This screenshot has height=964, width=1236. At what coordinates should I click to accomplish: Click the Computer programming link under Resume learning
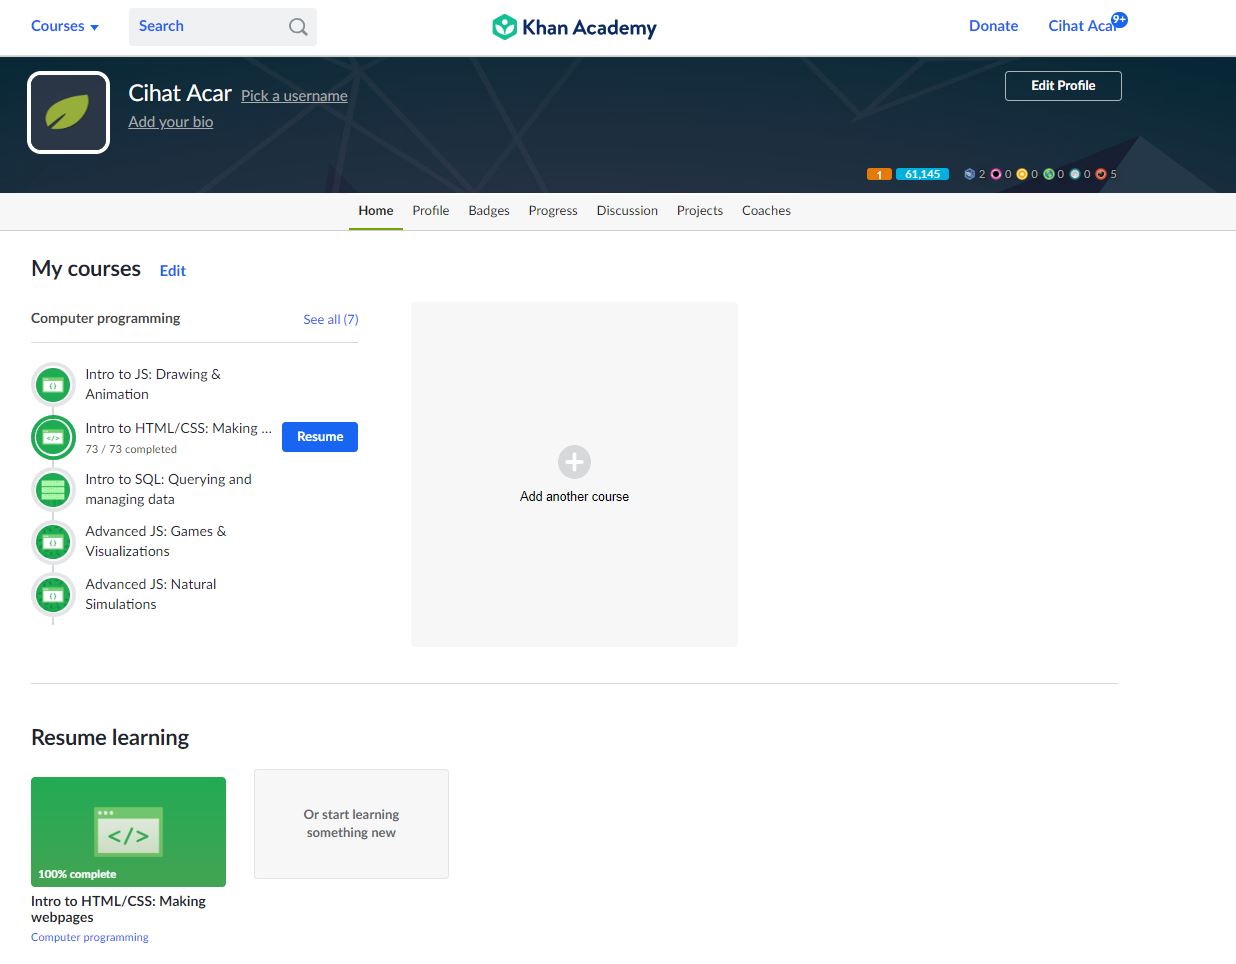(90, 938)
